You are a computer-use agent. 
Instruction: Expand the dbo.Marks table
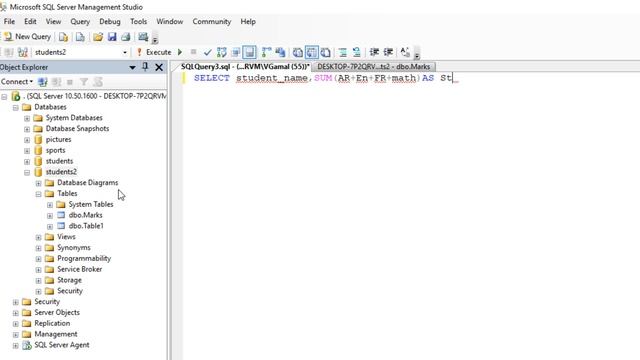point(50,216)
